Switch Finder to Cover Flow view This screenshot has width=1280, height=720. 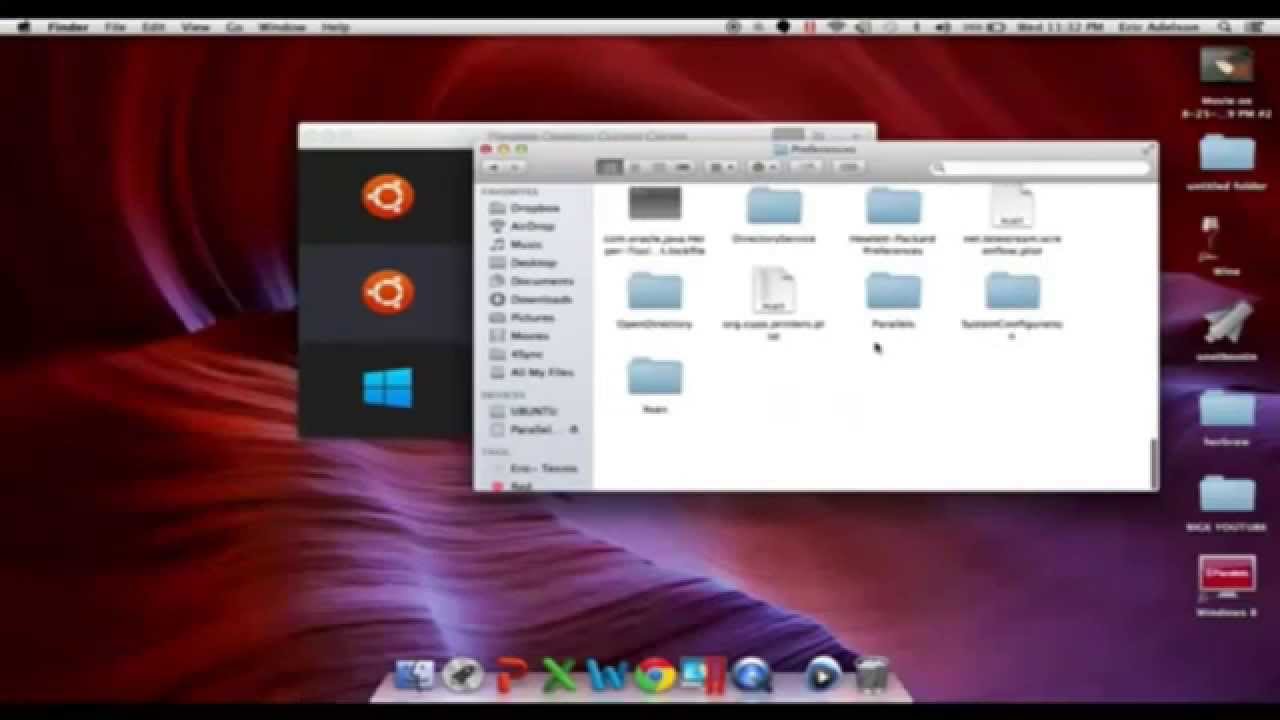[683, 167]
